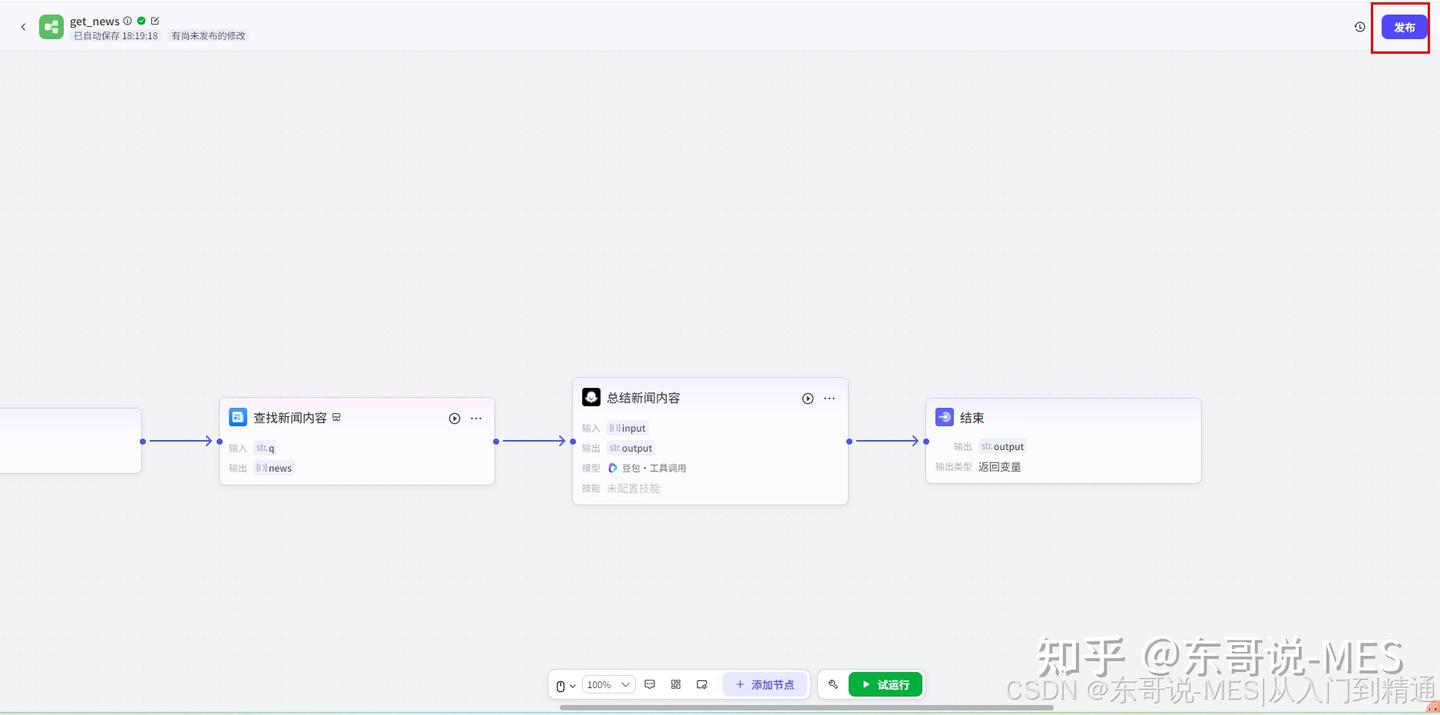Image resolution: width=1440 pixels, height=715 pixels.
Task: Click input port dot of 查找新闻内容 node
Action: (x=220, y=441)
